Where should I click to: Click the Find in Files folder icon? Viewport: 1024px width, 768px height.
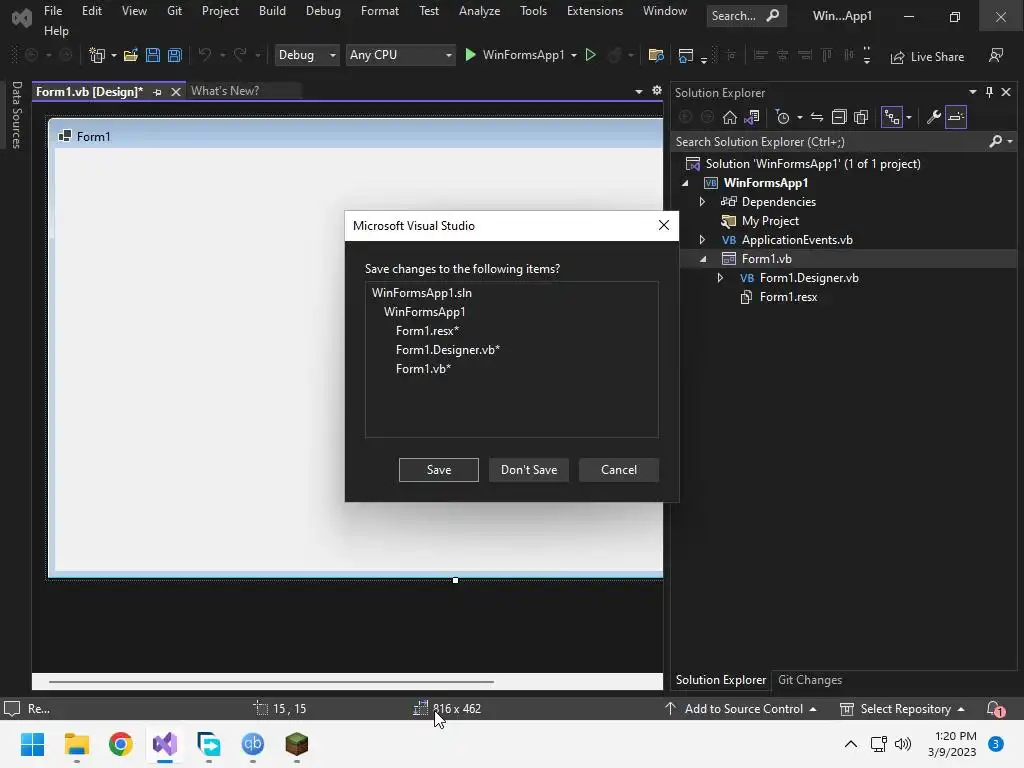tap(656, 56)
